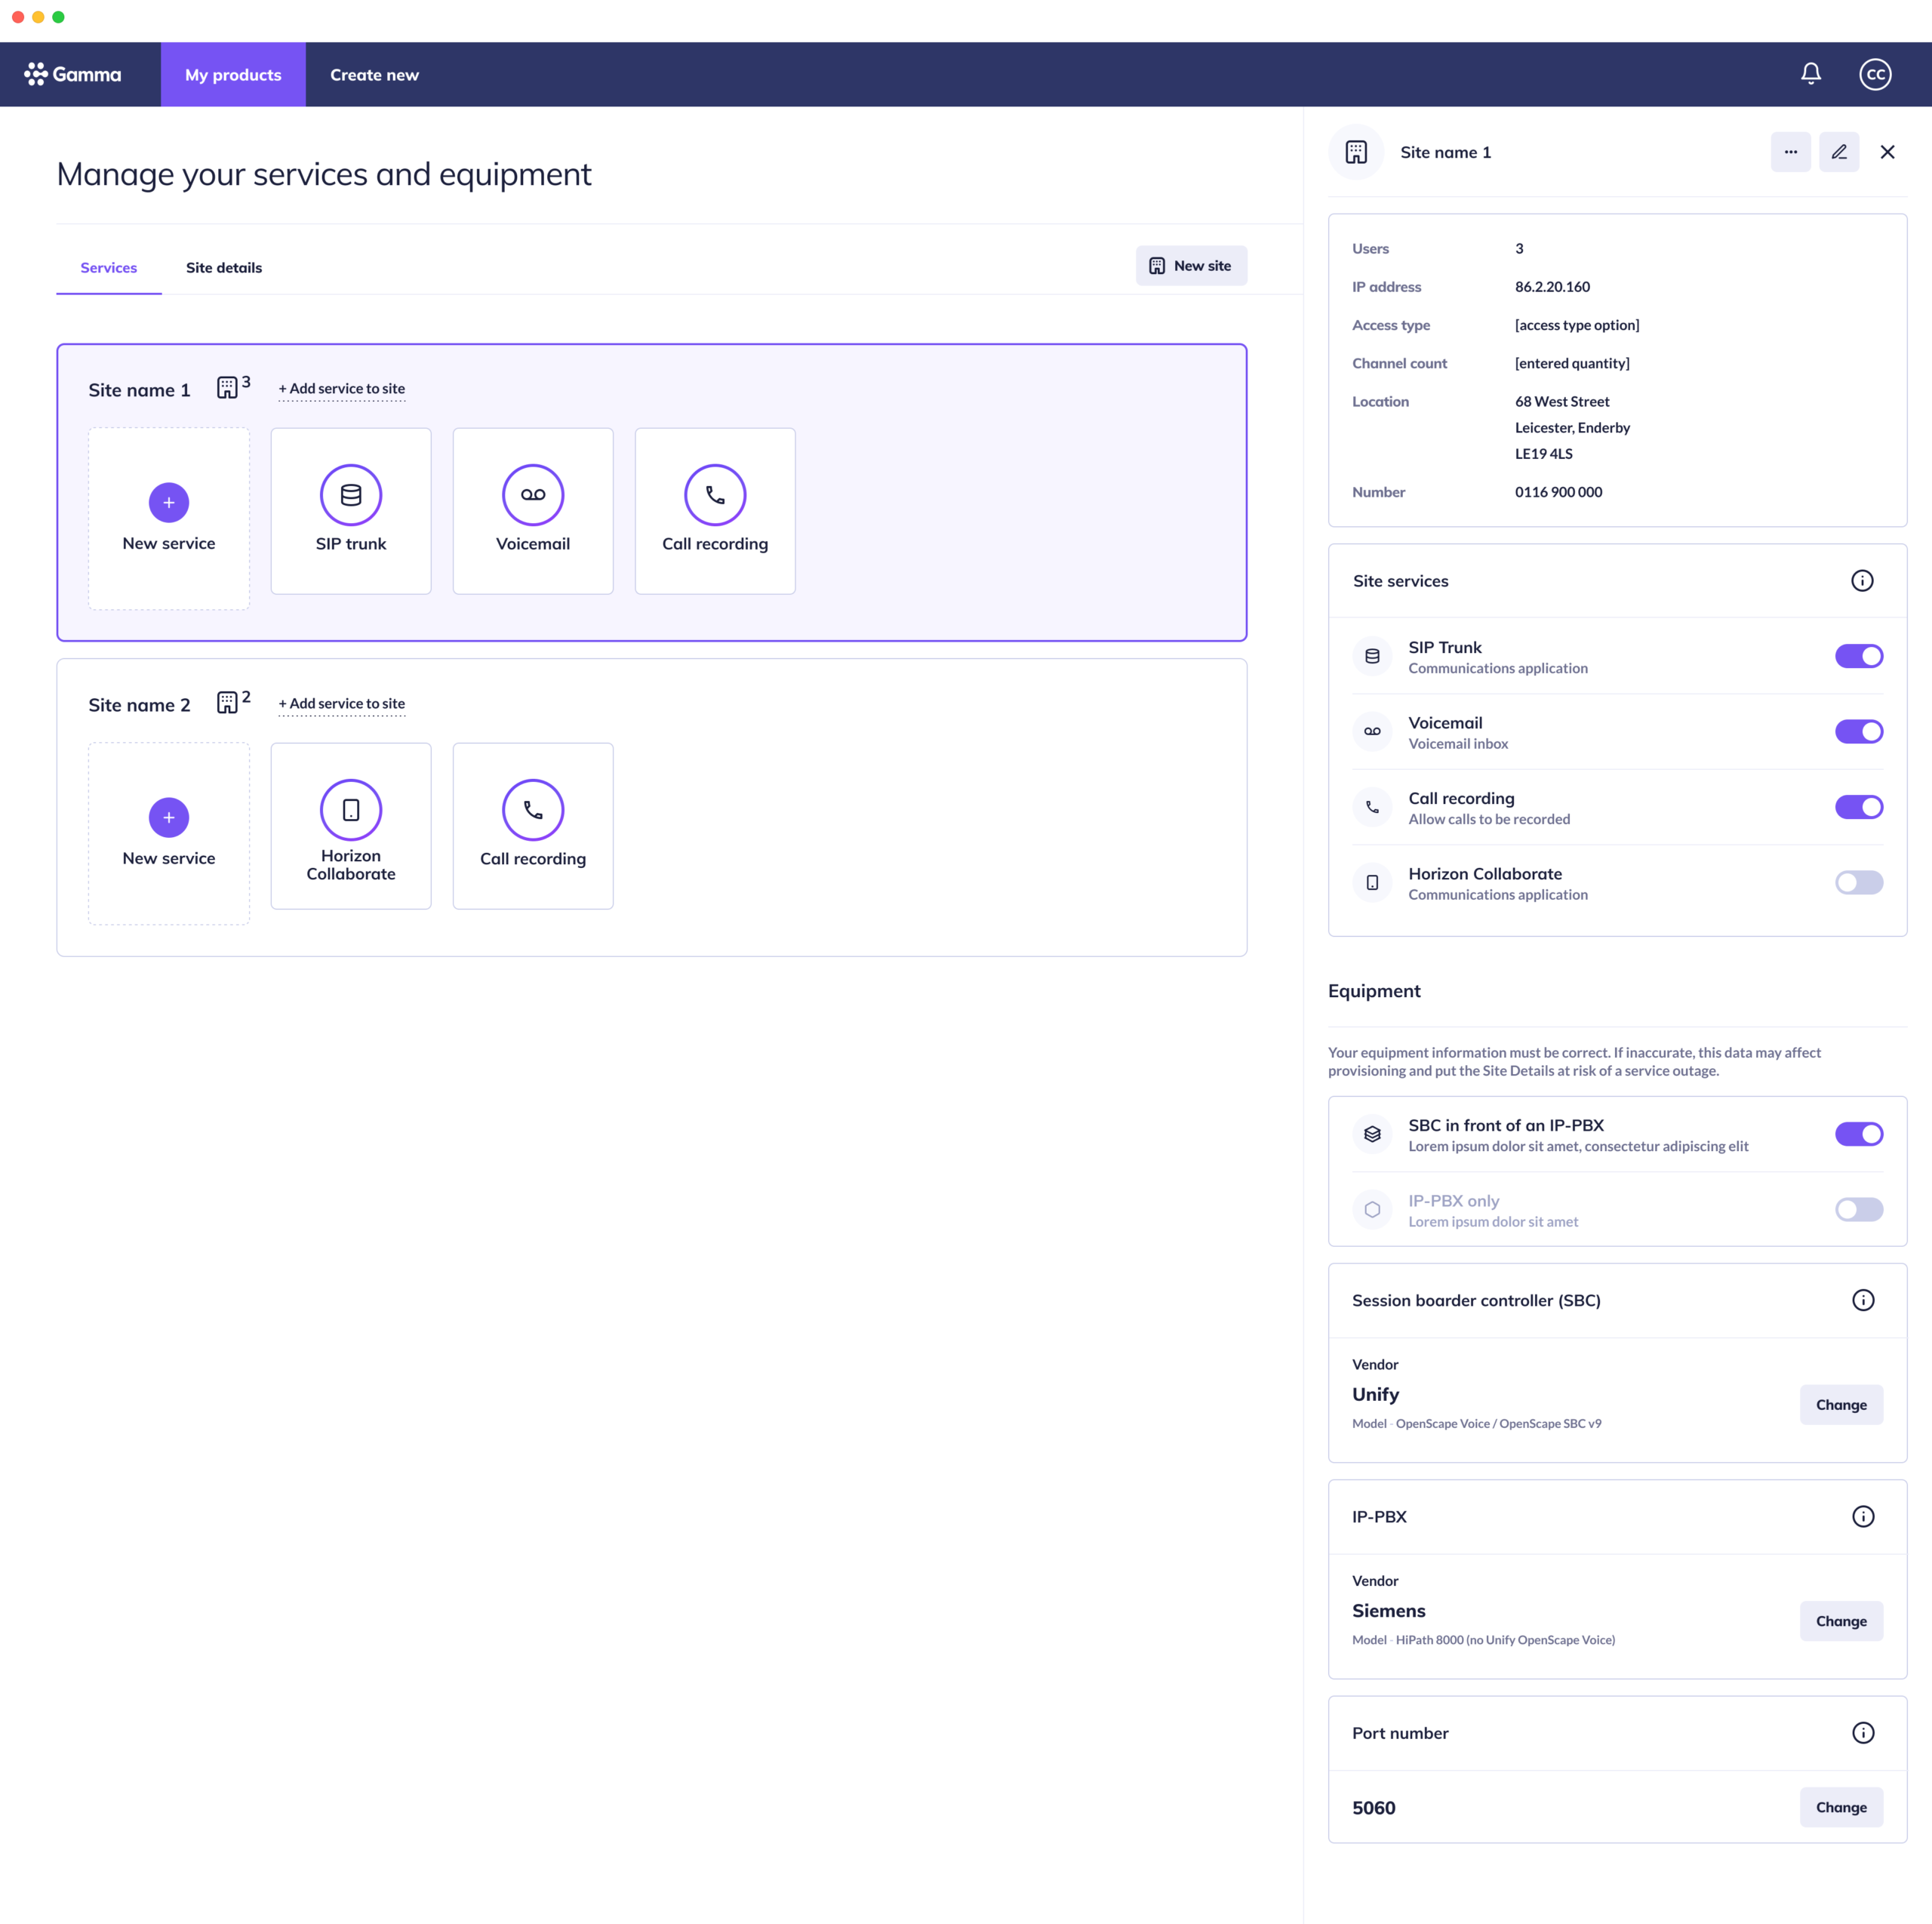
Task: Click the edit pencil icon on the Site name 1 panel
Action: point(1839,152)
